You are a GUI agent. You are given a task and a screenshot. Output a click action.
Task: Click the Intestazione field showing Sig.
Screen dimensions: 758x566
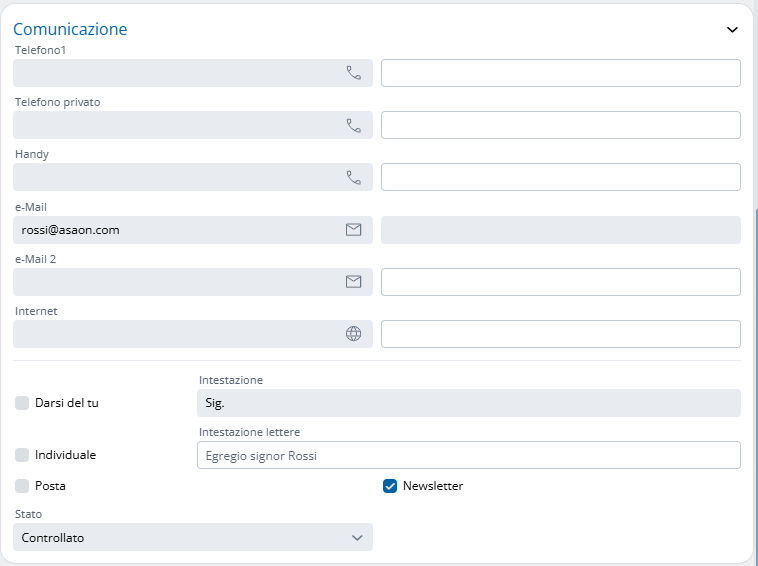[x=468, y=403]
